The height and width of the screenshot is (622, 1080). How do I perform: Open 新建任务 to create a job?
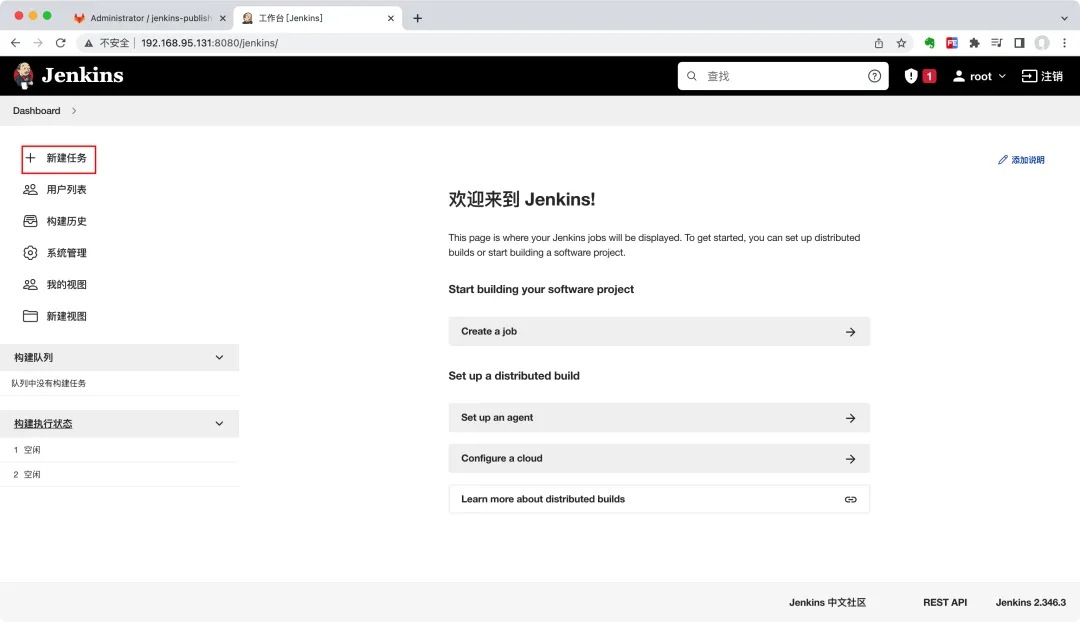tap(59, 158)
